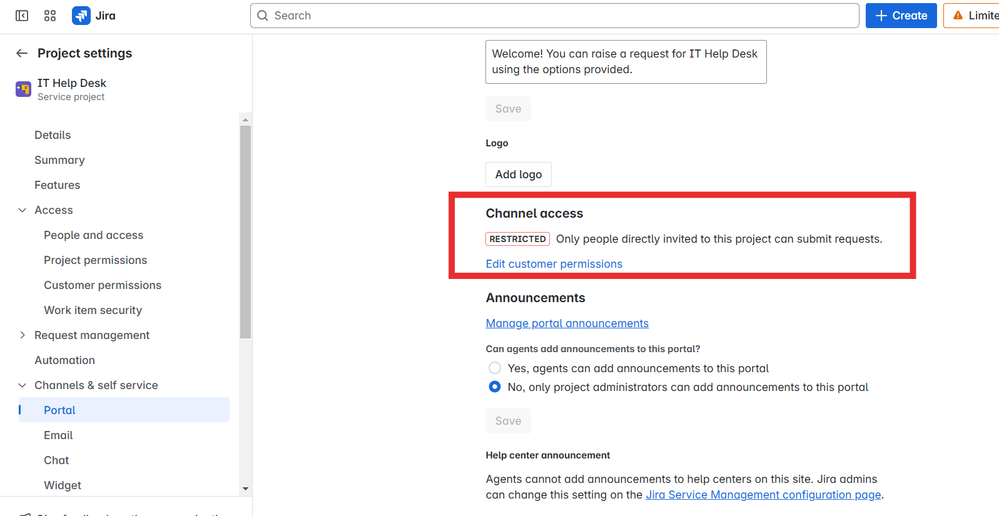Click the search magnifier icon
The image size is (999, 516).
pyautogui.click(x=262, y=16)
